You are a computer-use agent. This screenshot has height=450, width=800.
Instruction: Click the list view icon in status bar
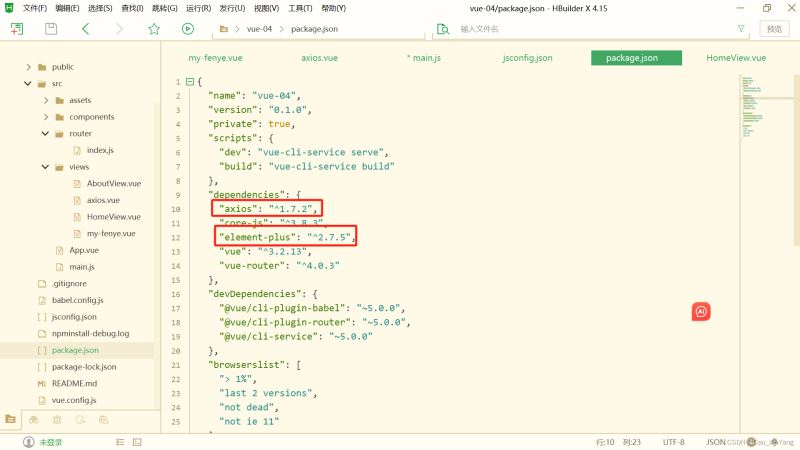point(120,442)
